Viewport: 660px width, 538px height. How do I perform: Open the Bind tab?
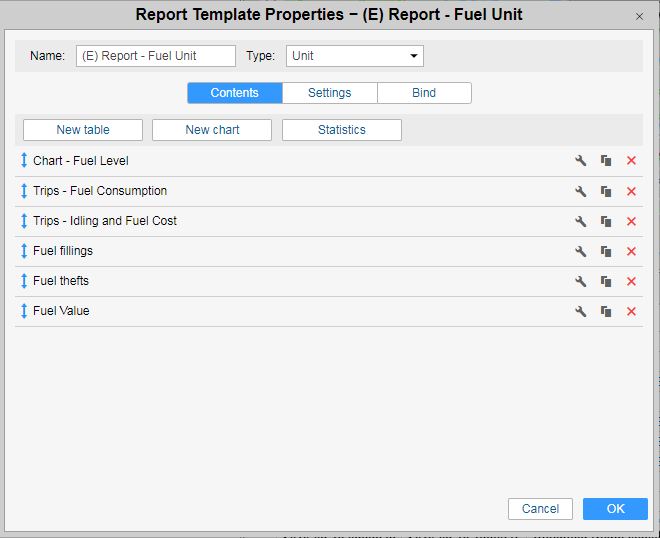[x=424, y=93]
